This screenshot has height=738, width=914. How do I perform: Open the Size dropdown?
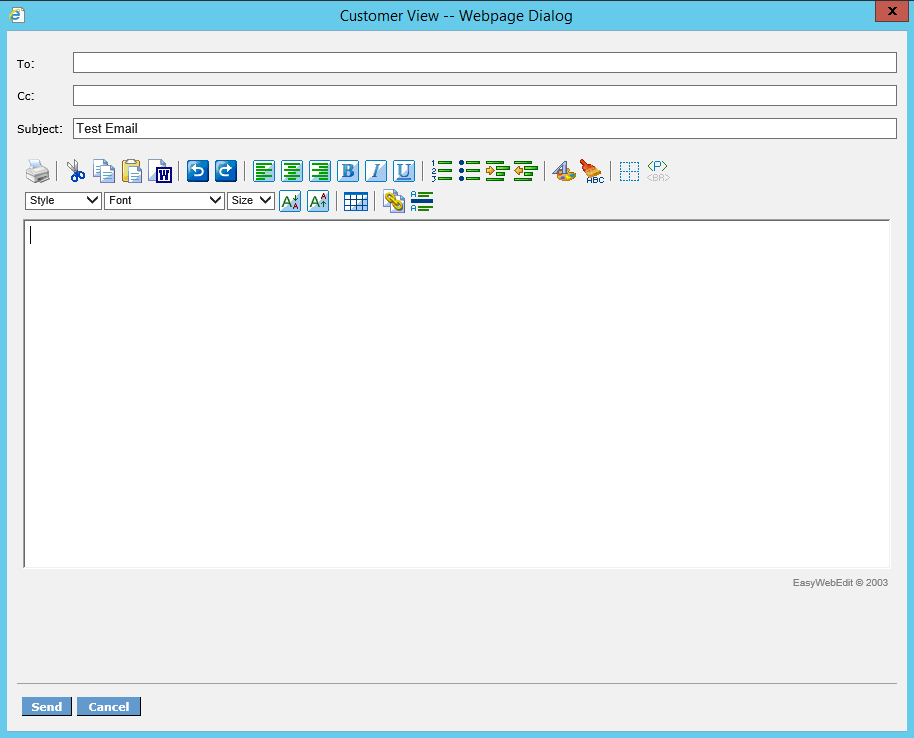tap(251, 201)
